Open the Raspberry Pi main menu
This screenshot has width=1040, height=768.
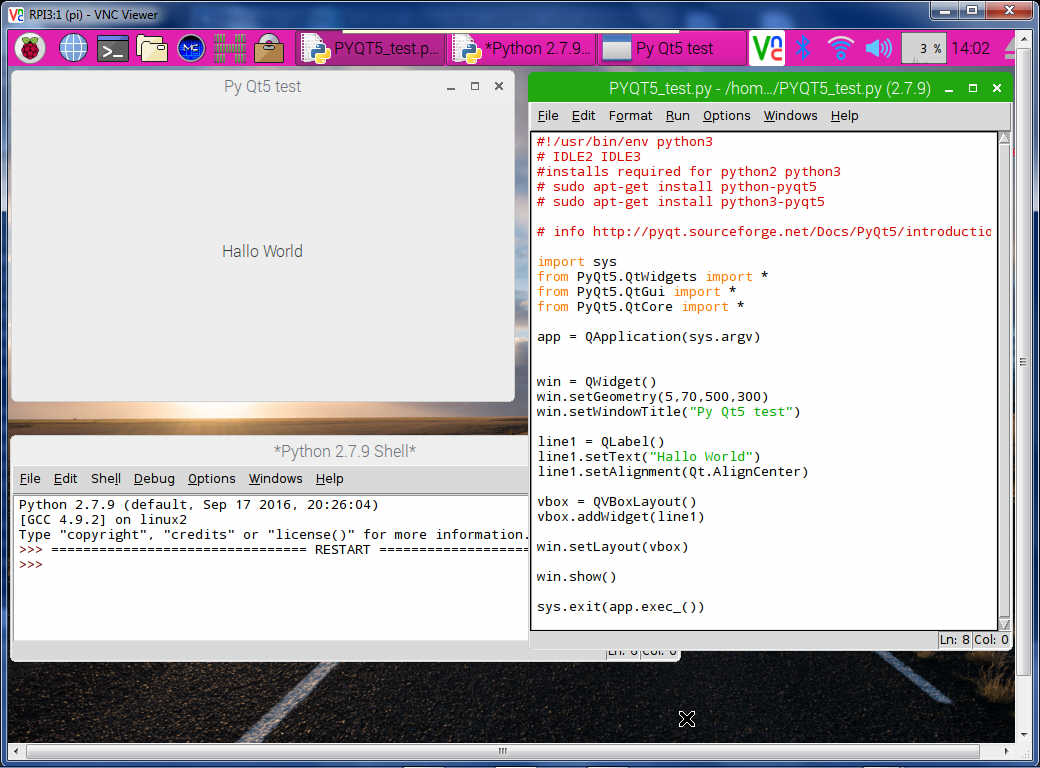[30, 47]
